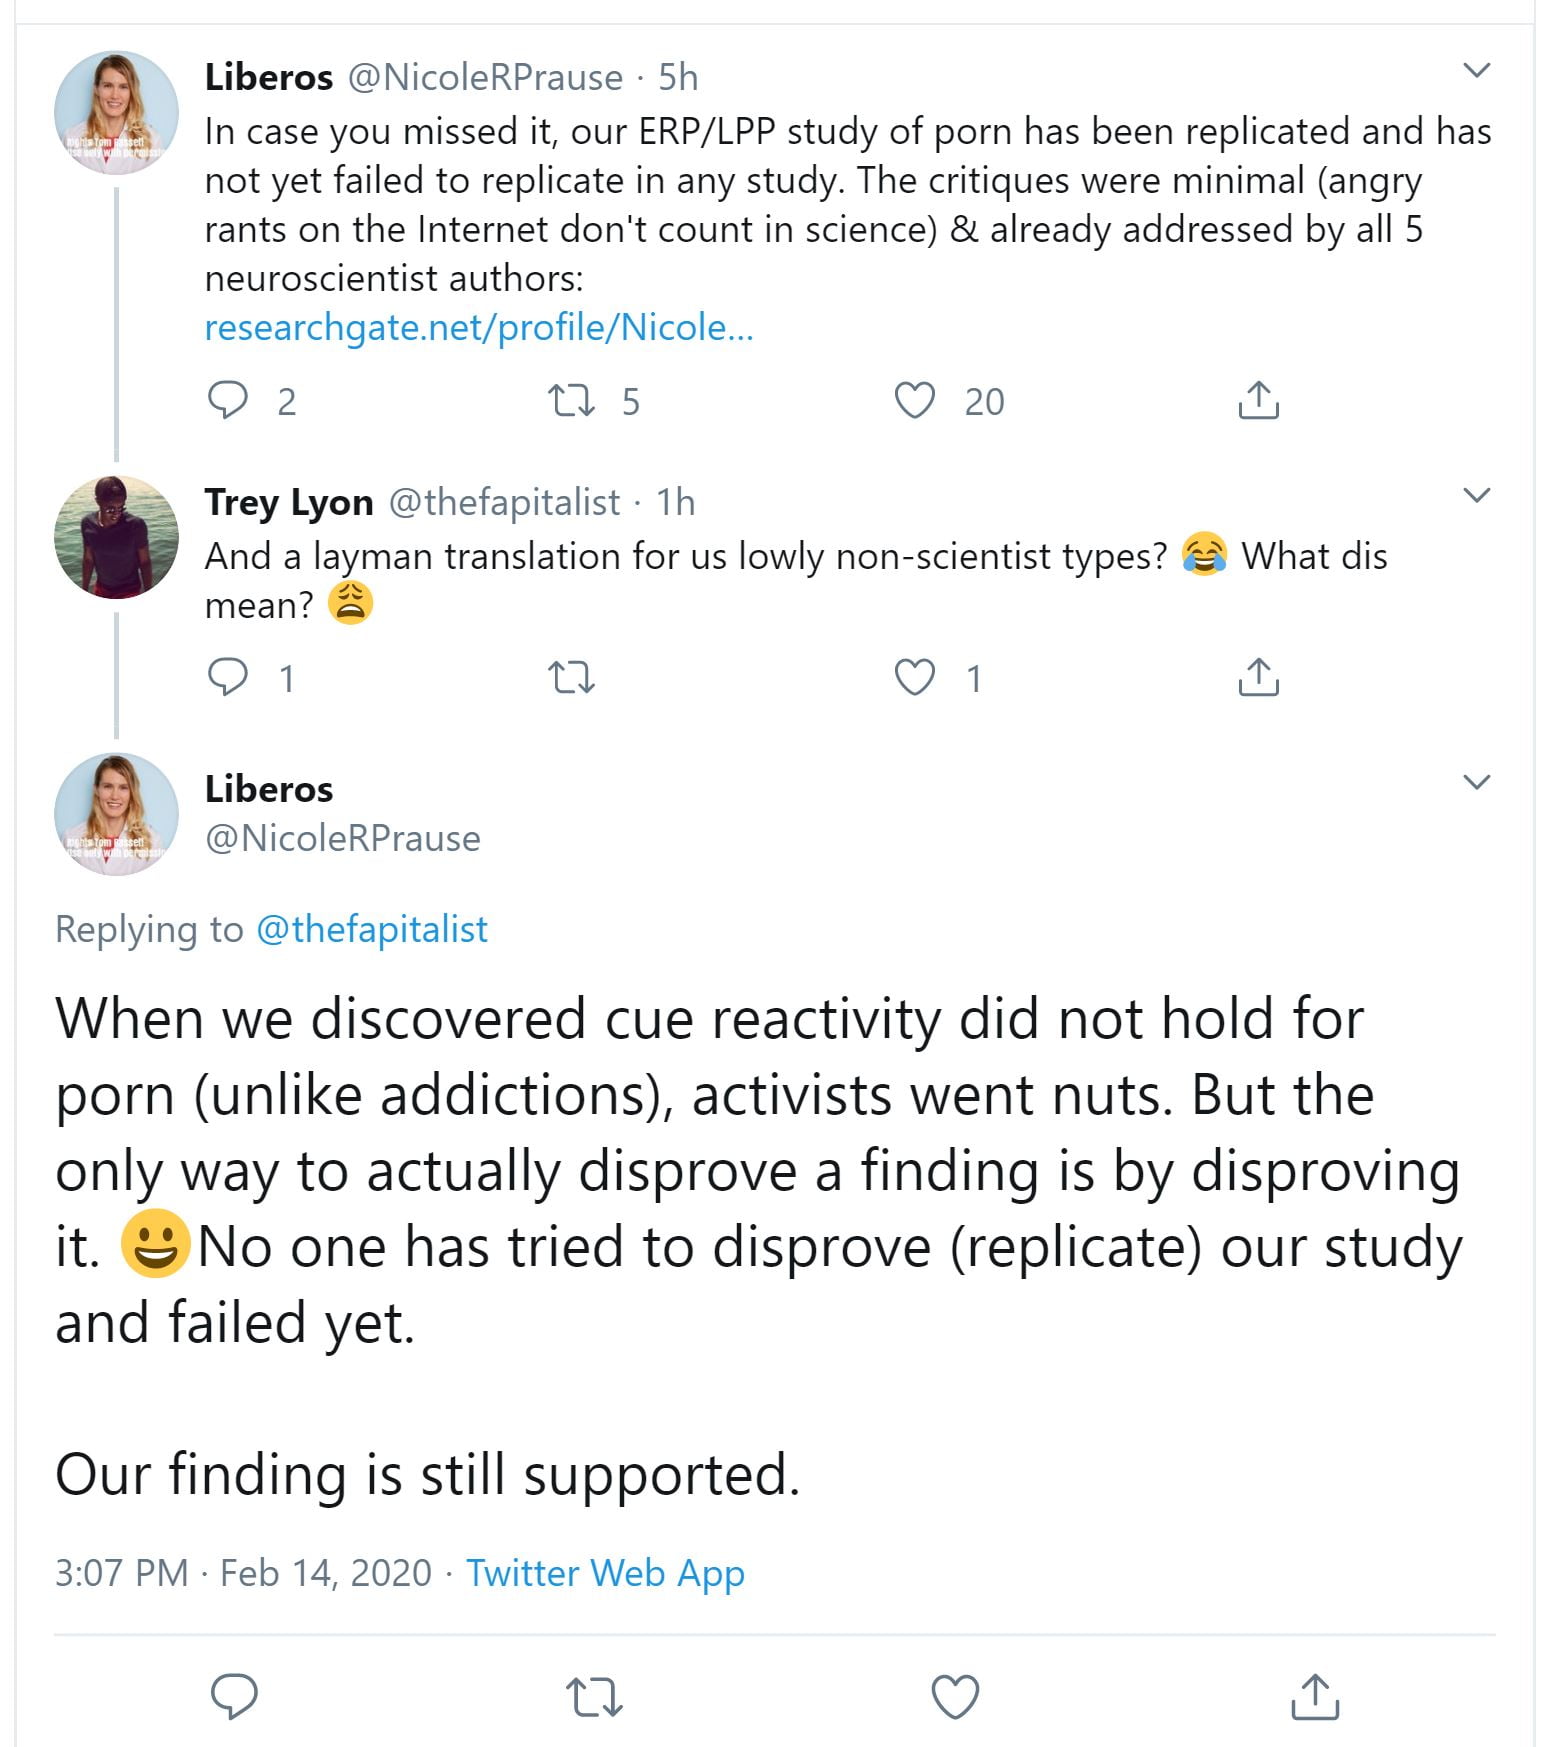Image resolution: width=1546 pixels, height=1747 pixels.
Task: Click the @thefapitalist mention in Replying to
Action: tap(372, 929)
